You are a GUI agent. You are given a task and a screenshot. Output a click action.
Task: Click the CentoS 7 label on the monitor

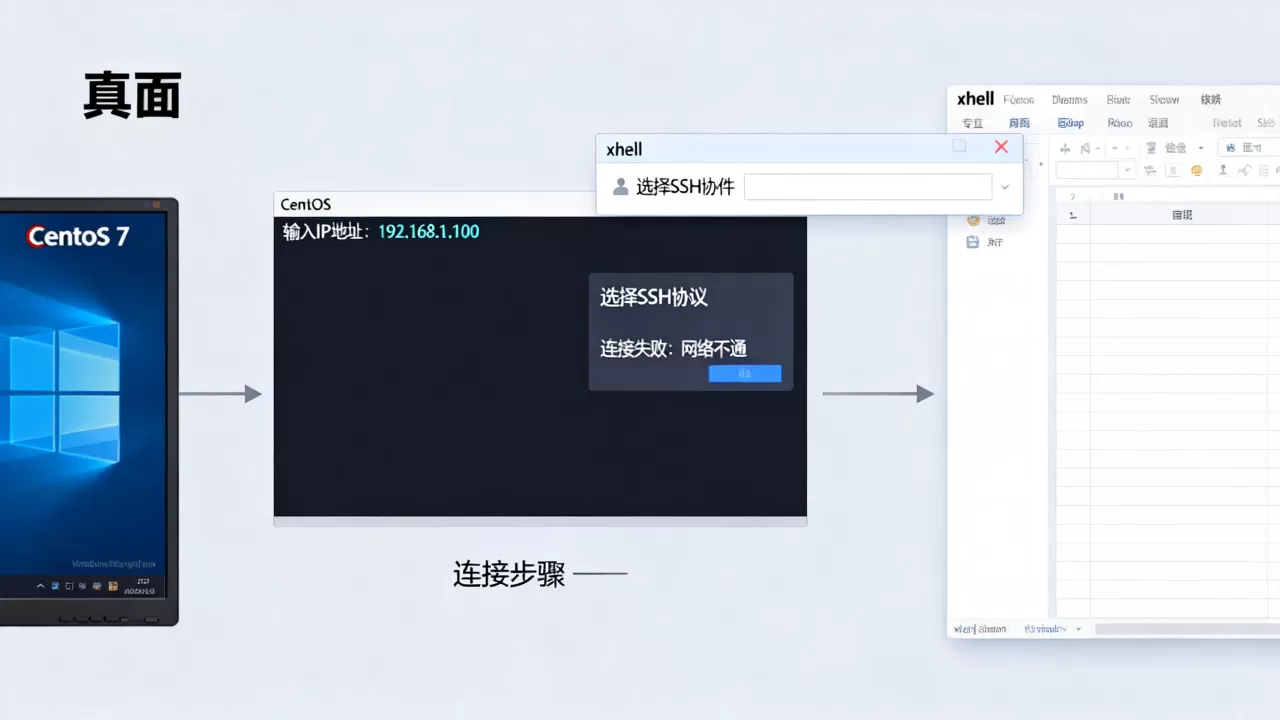tap(78, 237)
